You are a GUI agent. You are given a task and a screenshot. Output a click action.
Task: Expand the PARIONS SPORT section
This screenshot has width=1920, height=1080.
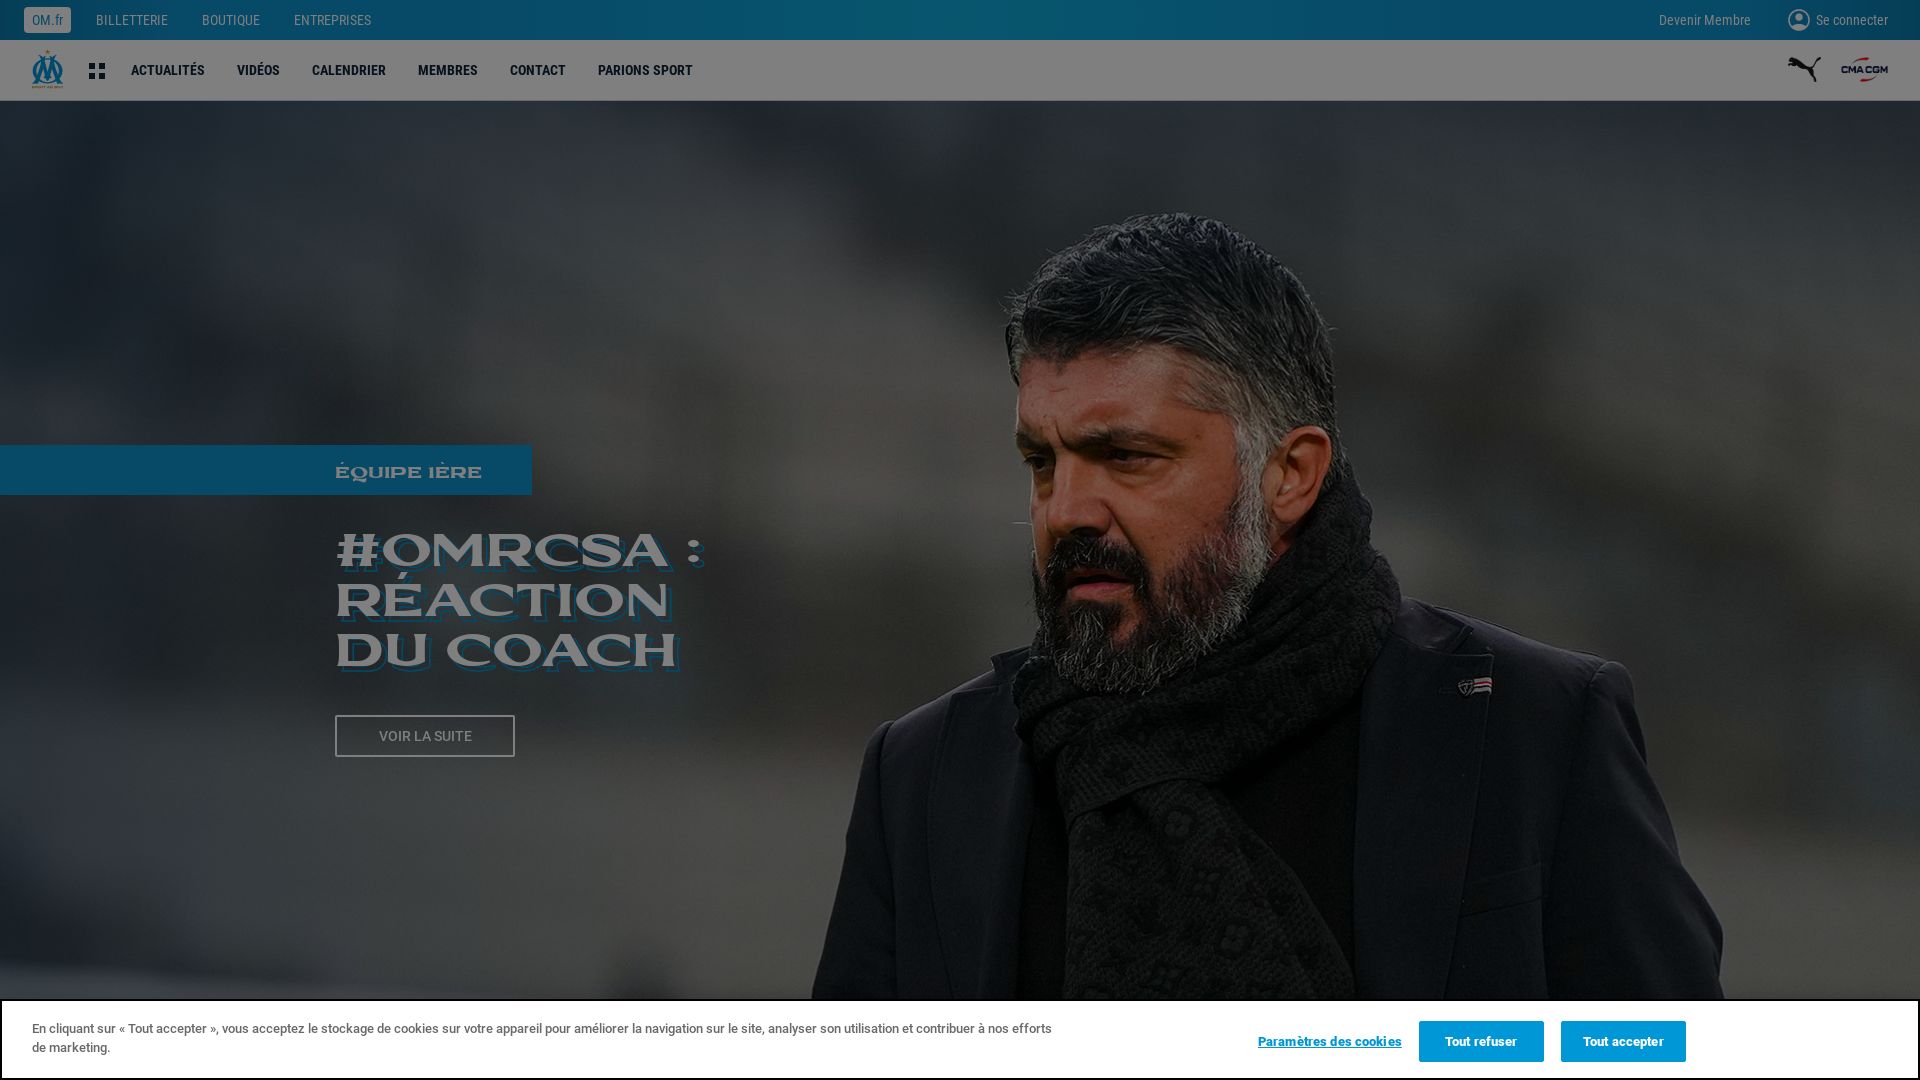click(645, 70)
